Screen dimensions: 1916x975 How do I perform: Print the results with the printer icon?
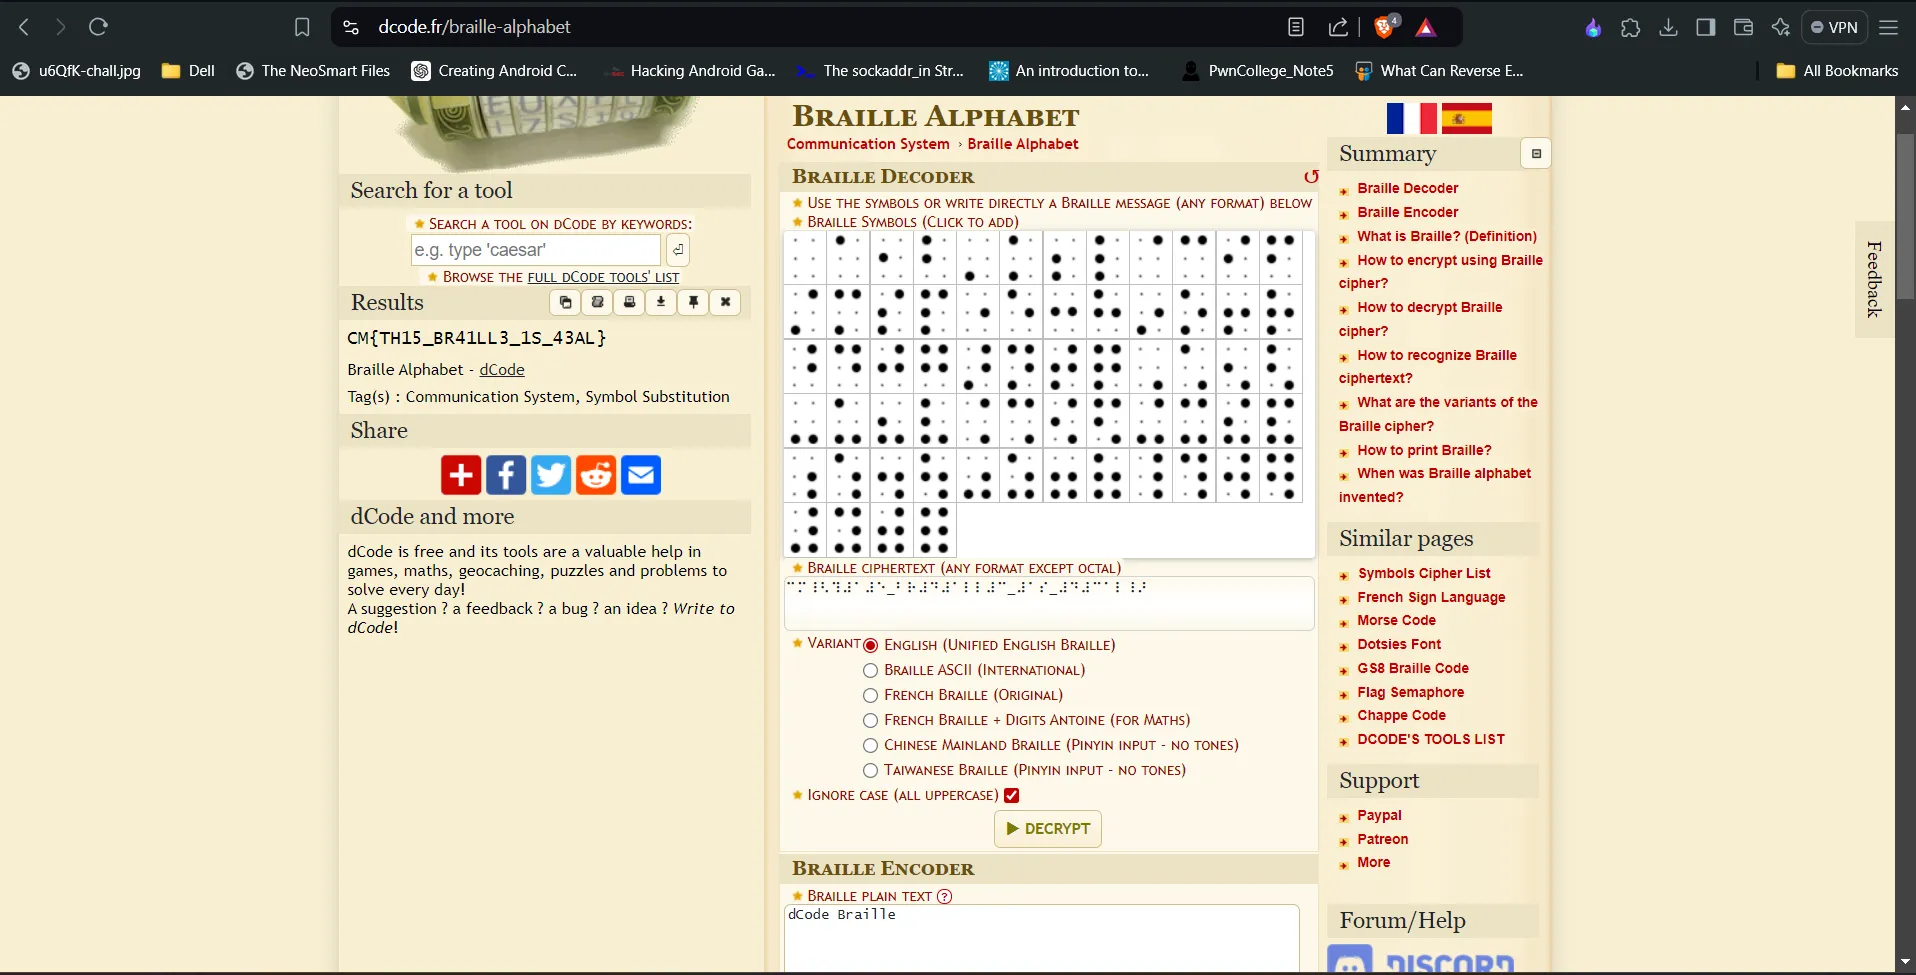(x=629, y=302)
